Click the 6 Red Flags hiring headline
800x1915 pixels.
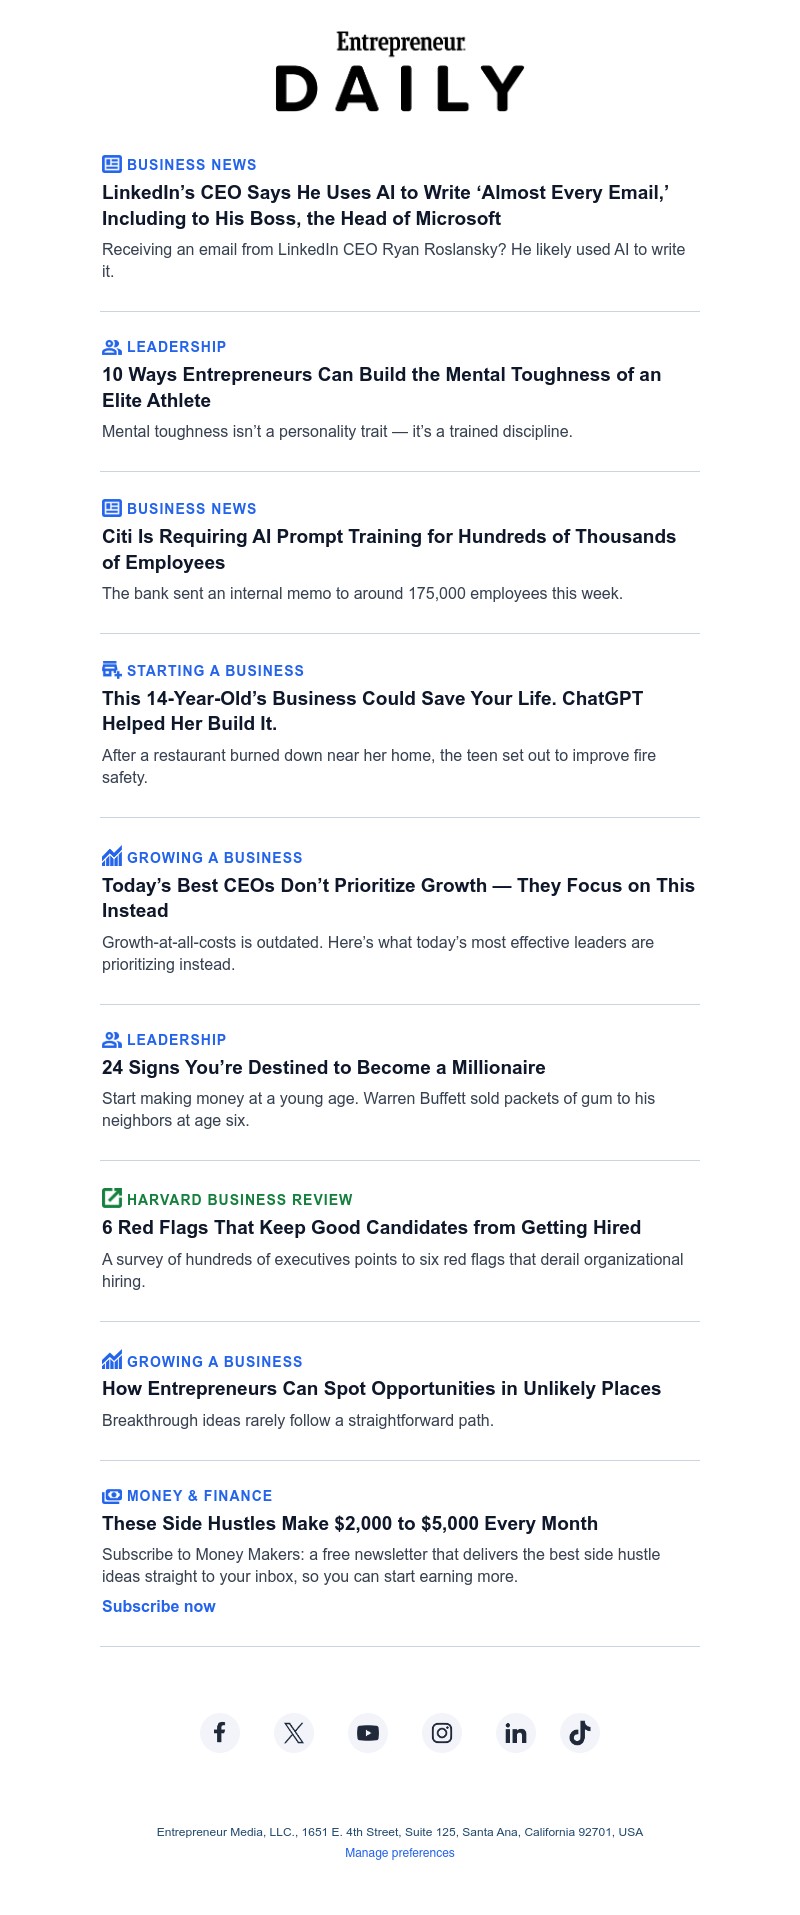pyautogui.click(x=372, y=1227)
